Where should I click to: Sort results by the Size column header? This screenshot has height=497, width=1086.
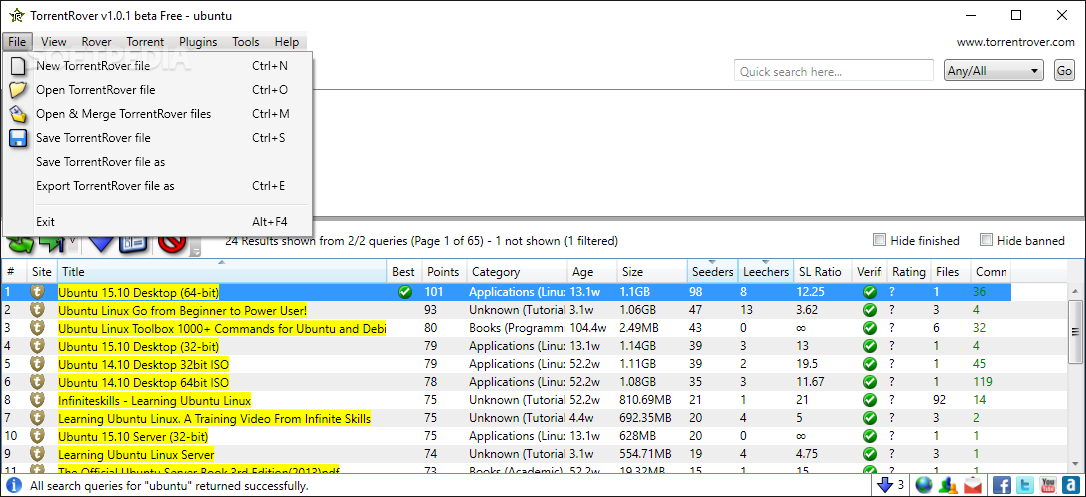652,271
